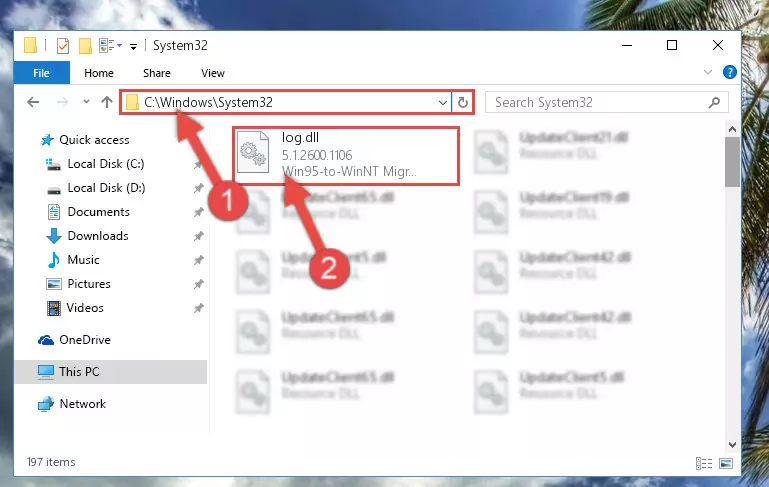Open Help via blue question mark icon
The height and width of the screenshot is (487, 769).
pyautogui.click(x=729, y=72)
